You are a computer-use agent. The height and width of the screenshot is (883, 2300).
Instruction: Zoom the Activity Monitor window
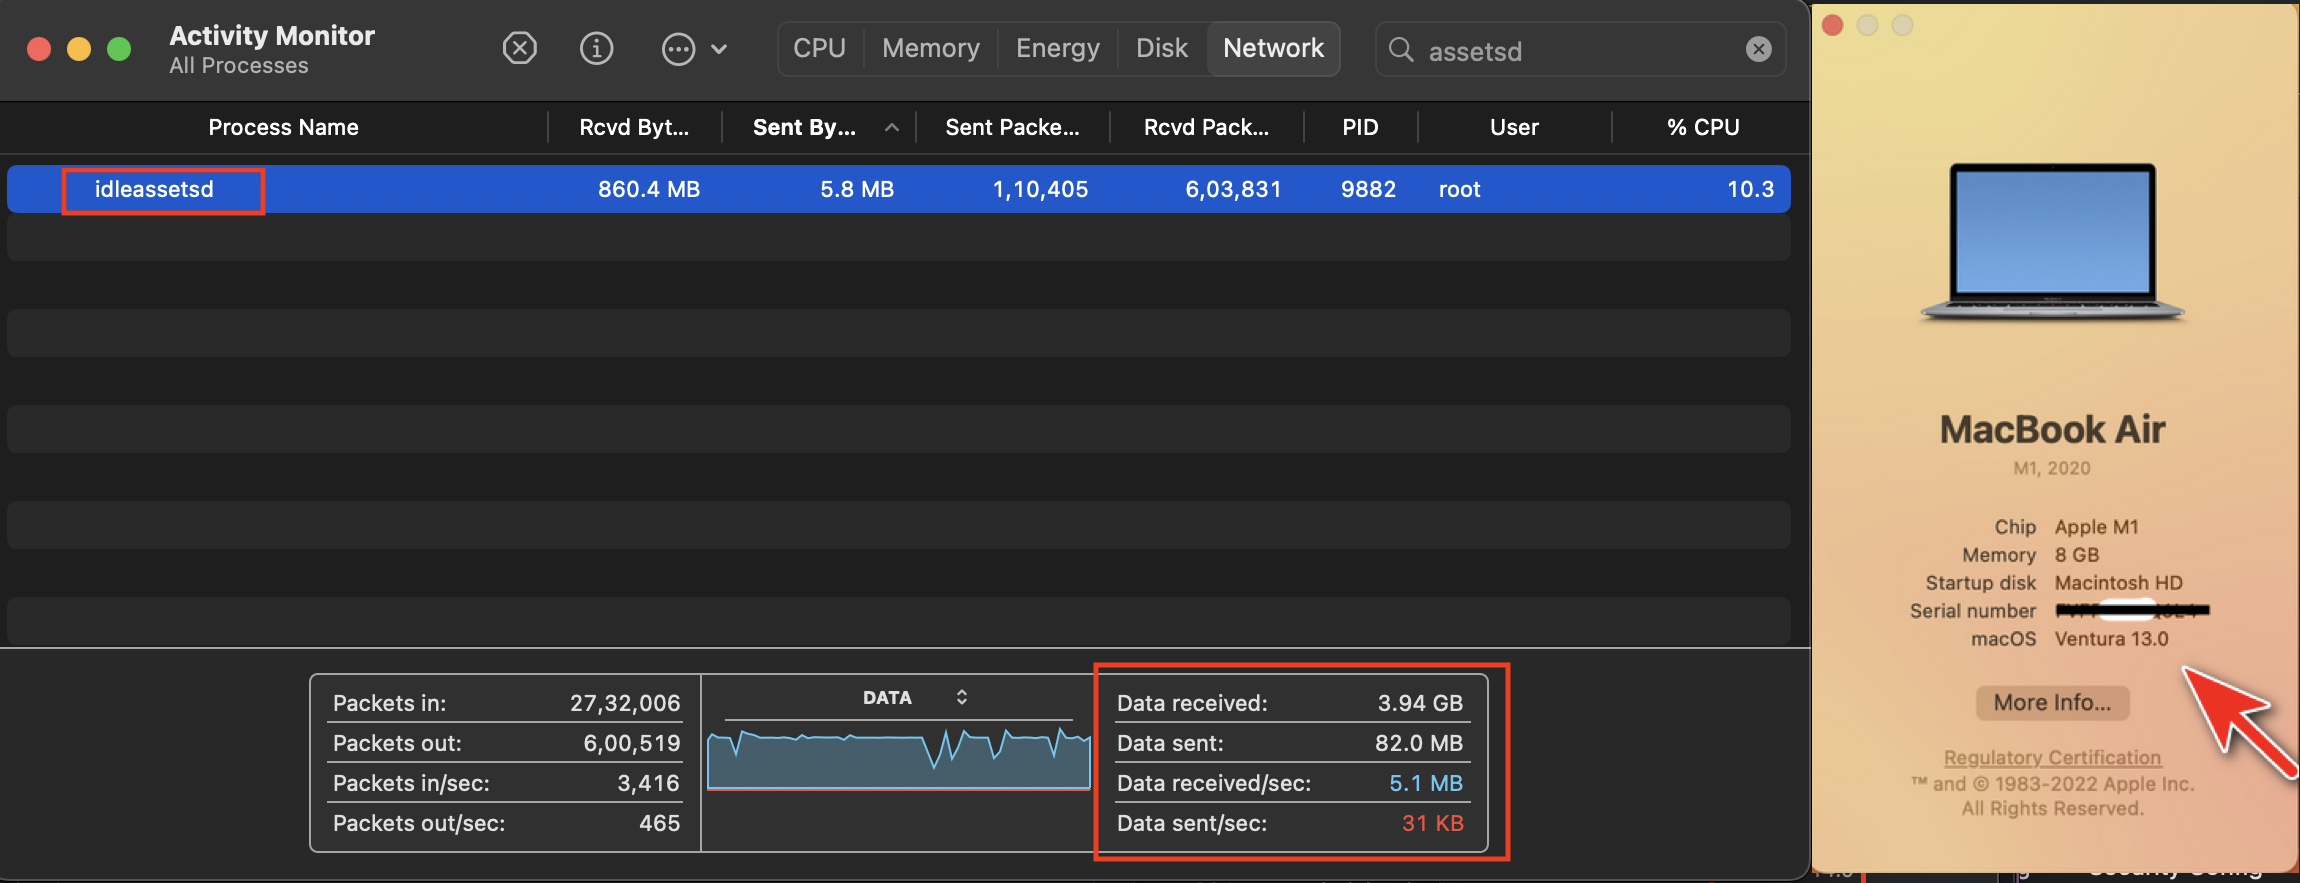click(119, 49)
